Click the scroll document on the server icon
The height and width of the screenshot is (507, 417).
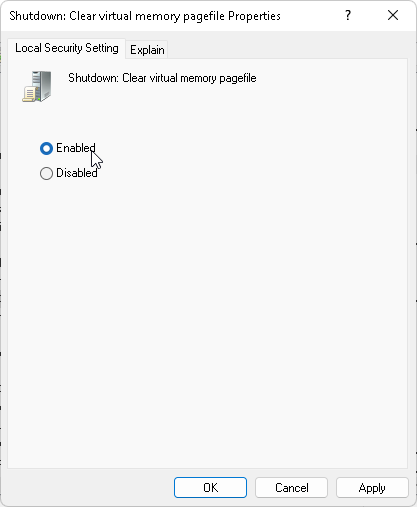point(29,94)
